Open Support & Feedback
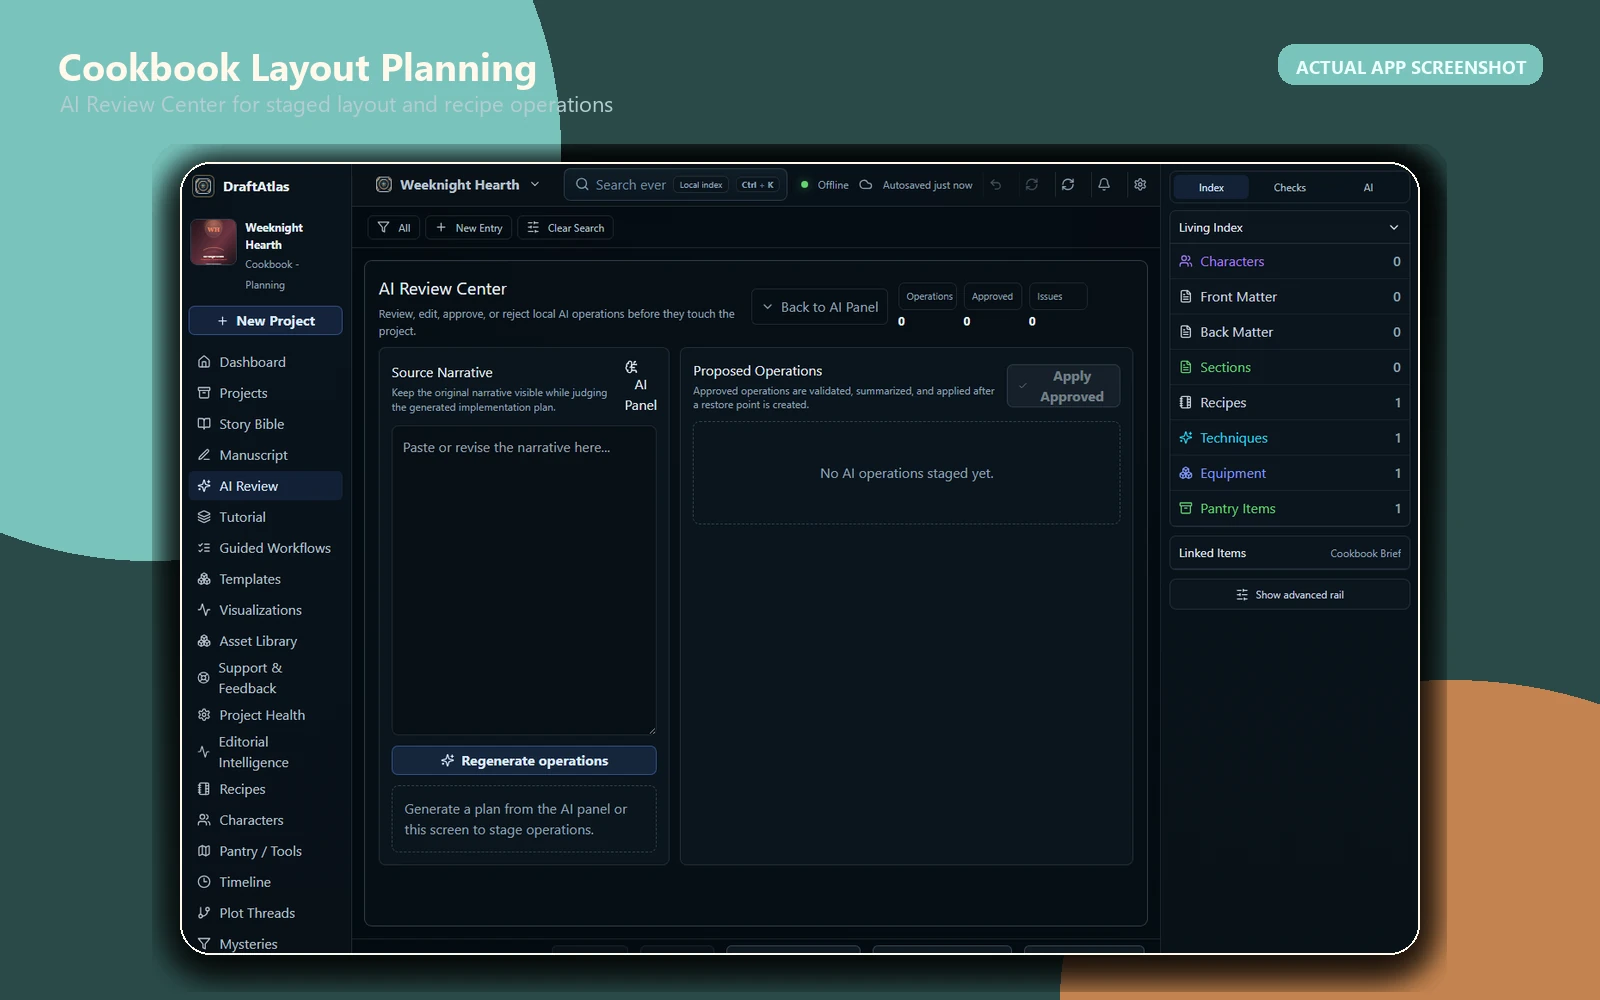Image resolution: width=1600 pixels, height=1000 pixels. coord(265,678)
